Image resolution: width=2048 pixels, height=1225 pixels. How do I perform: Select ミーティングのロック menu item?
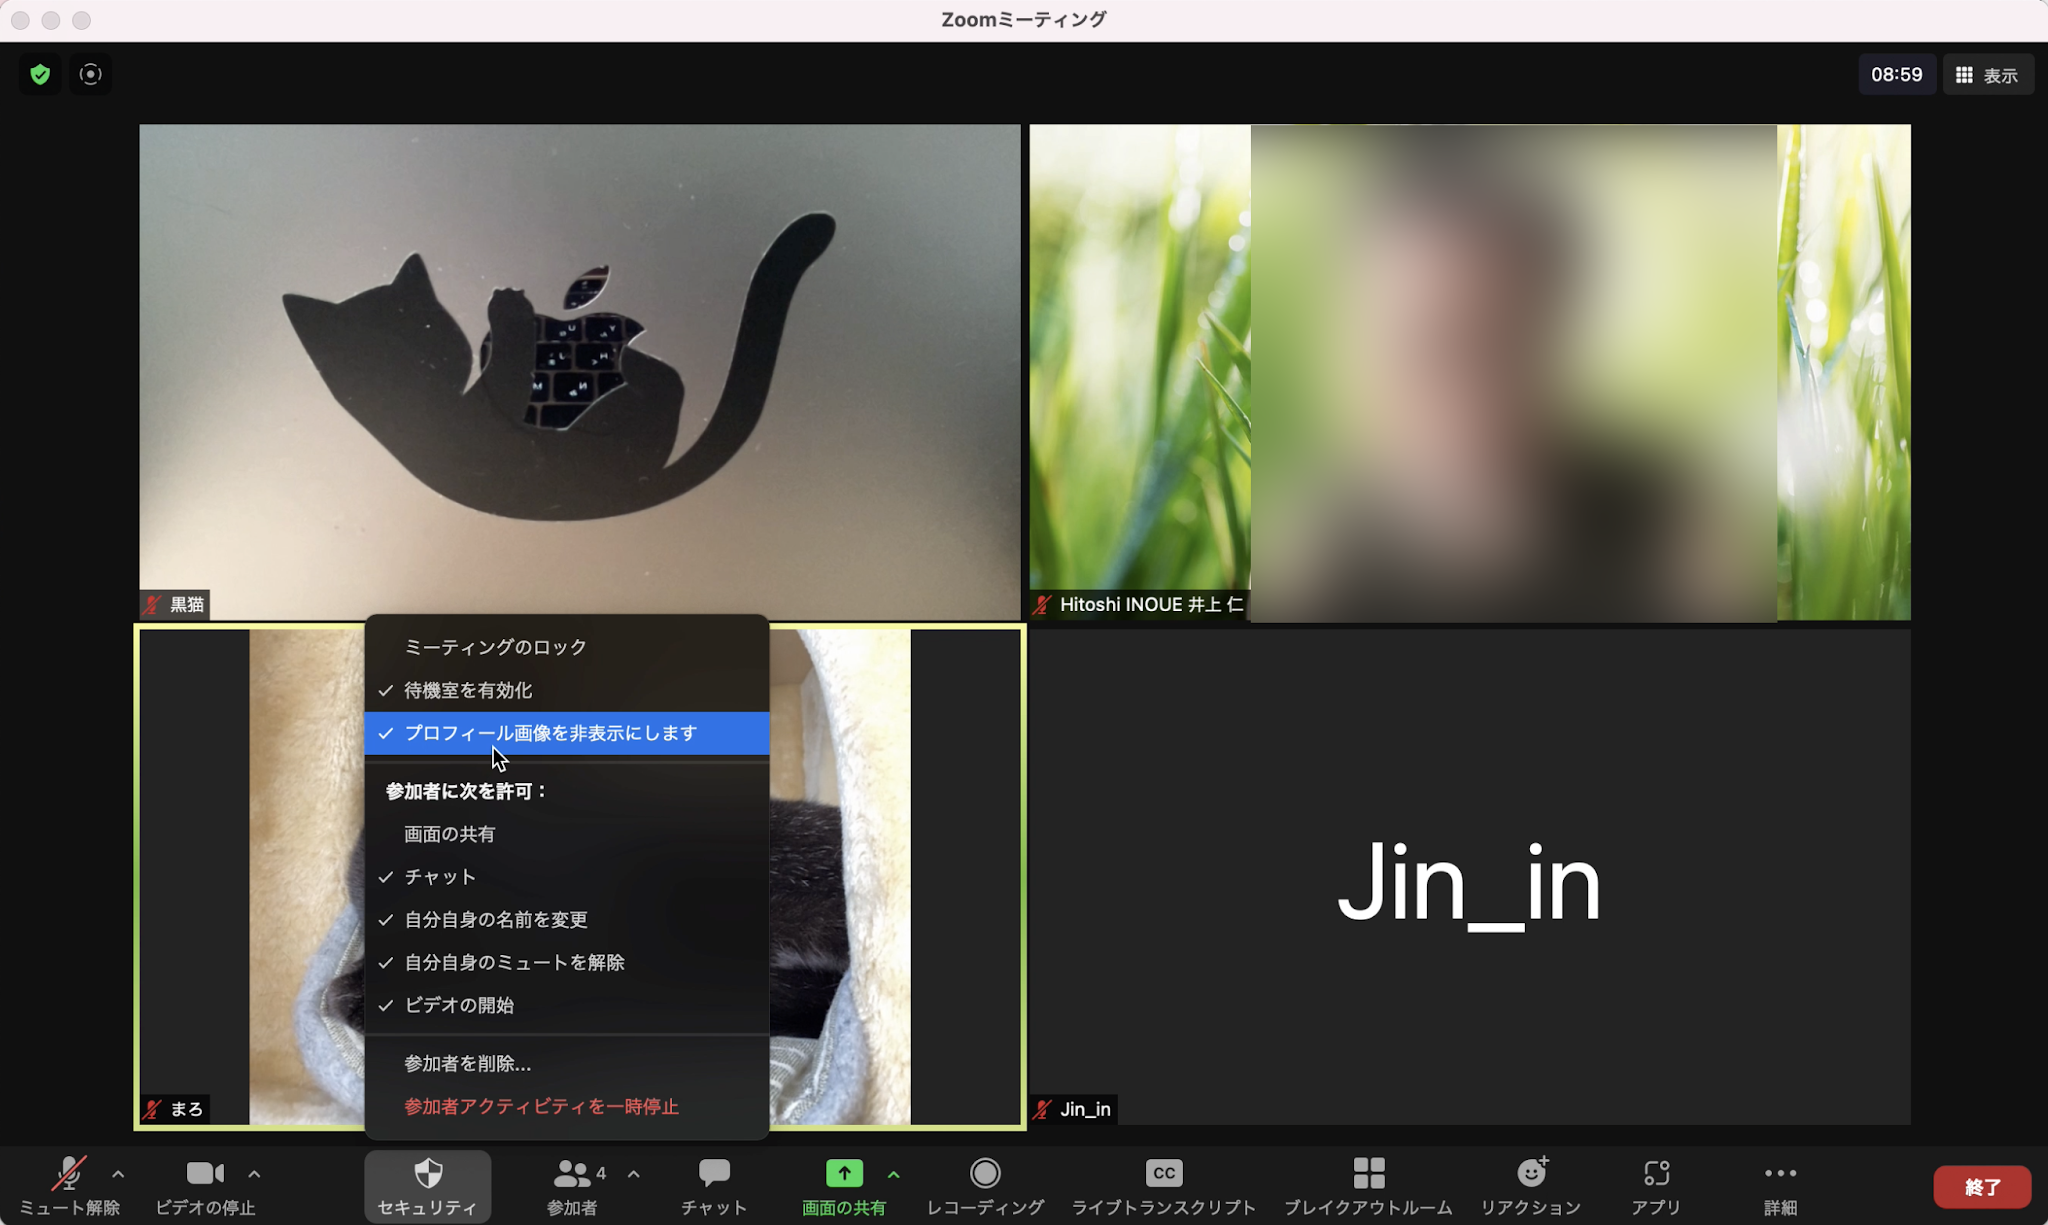(x=495, y=647)
